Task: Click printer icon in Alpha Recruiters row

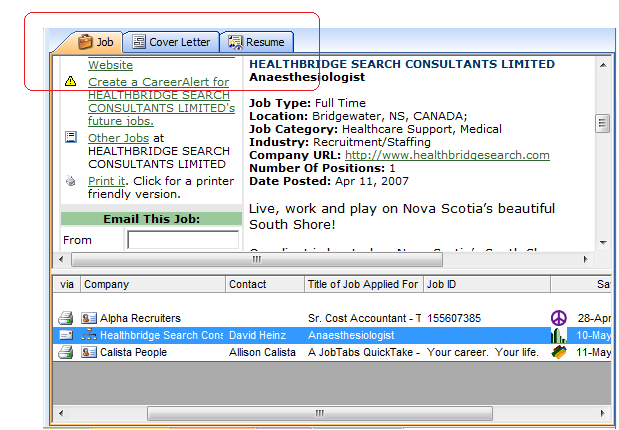Action: pyautogui.click(x=66, y=318)
